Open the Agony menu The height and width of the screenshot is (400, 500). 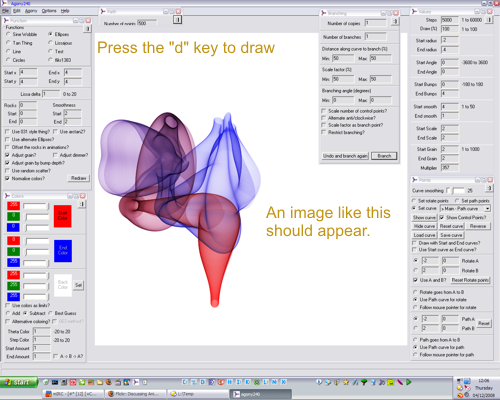pyautogui.click(x=31, y=11)
